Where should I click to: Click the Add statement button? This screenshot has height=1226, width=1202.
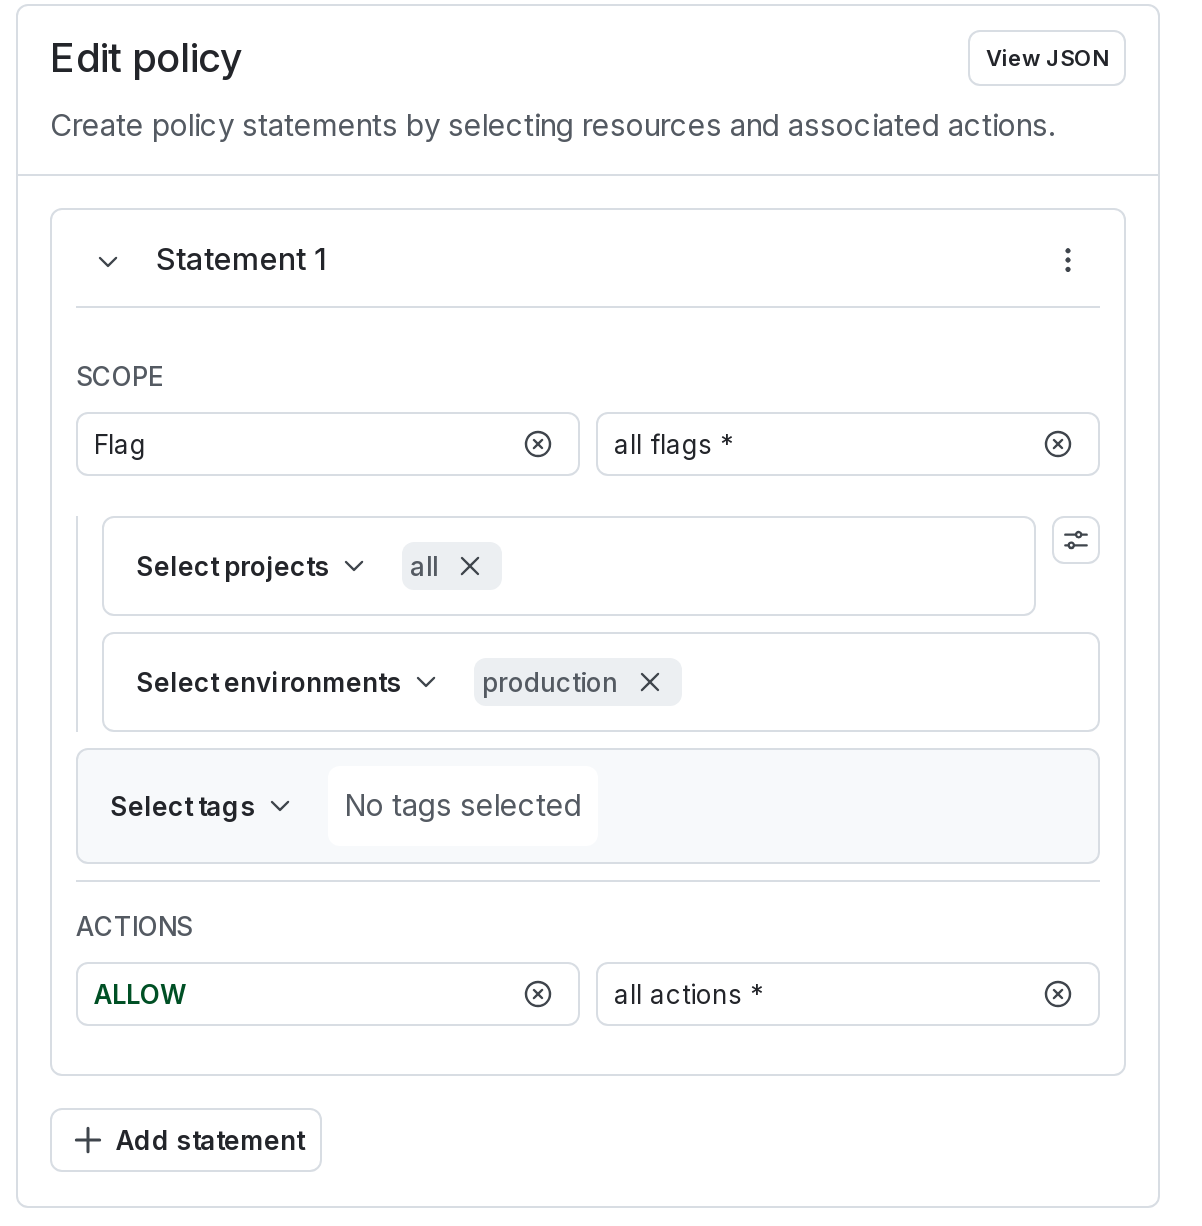[186, 1140]
